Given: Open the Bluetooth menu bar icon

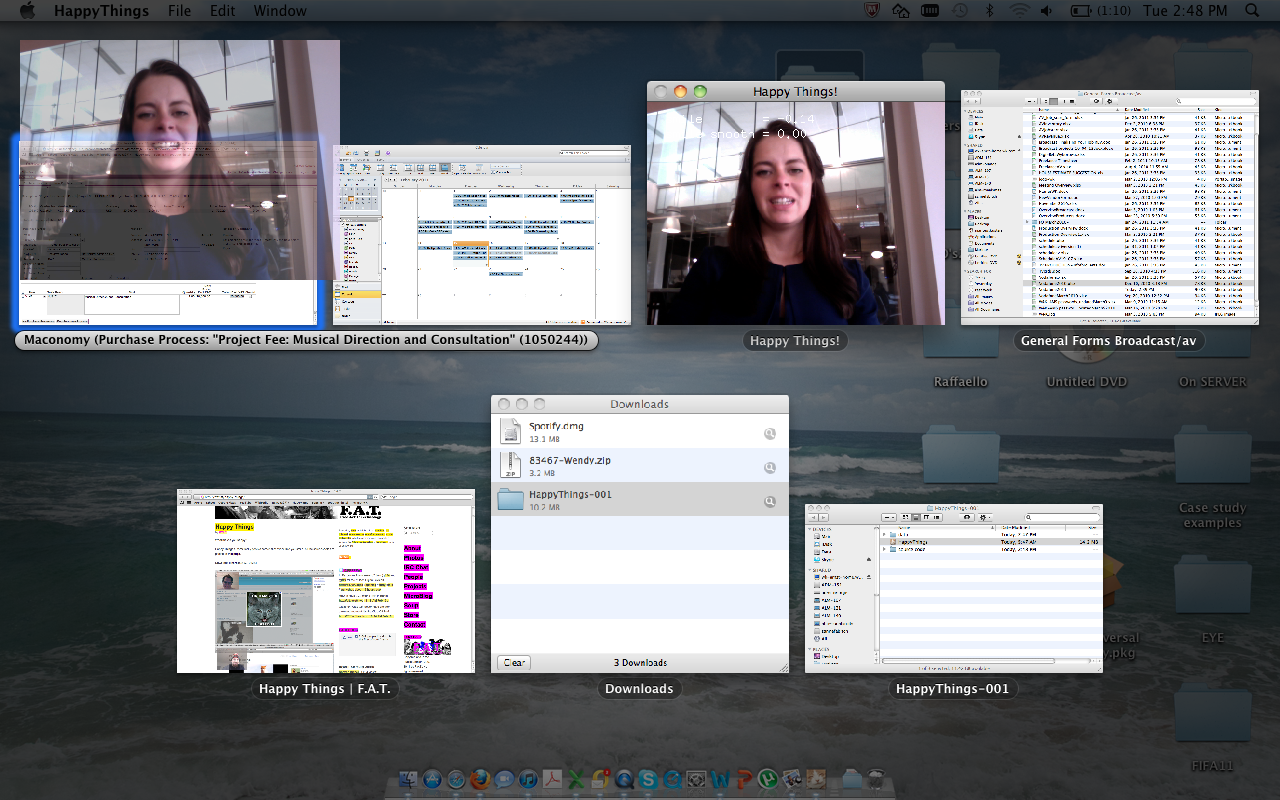Looking at the screenshot, I should tap(989, 11).
